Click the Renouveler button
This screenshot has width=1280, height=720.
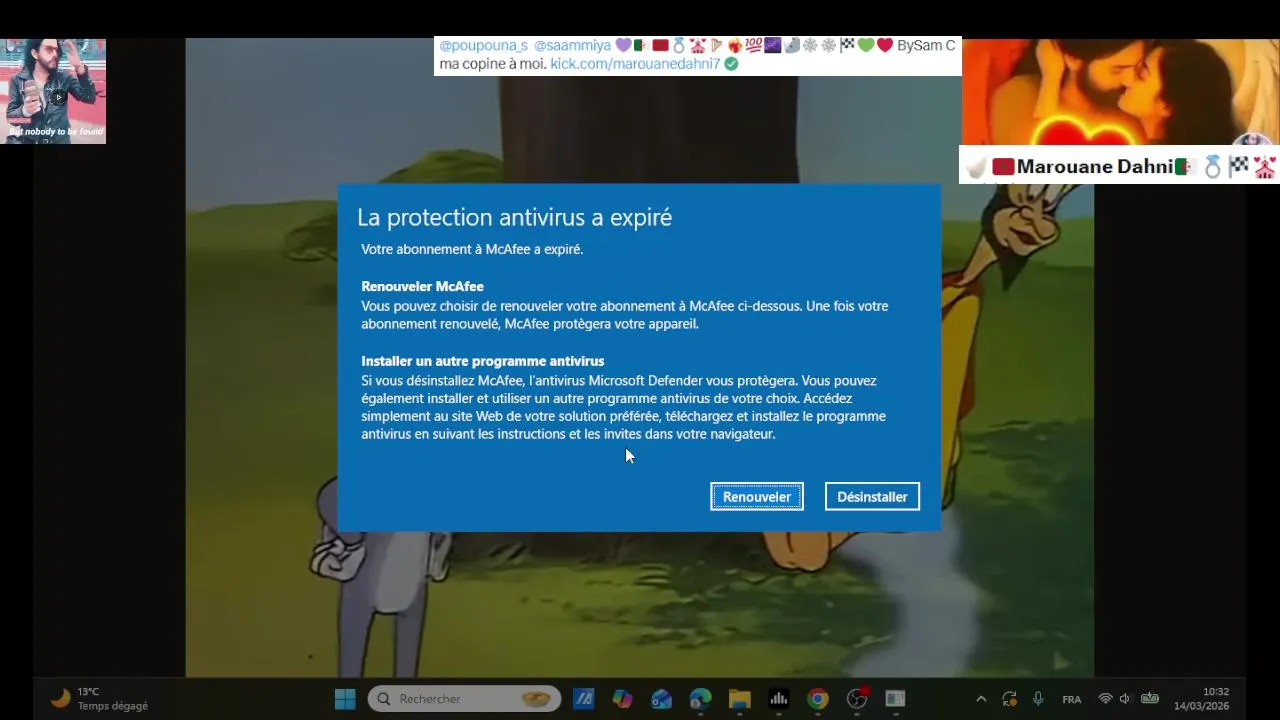[757, 497]
